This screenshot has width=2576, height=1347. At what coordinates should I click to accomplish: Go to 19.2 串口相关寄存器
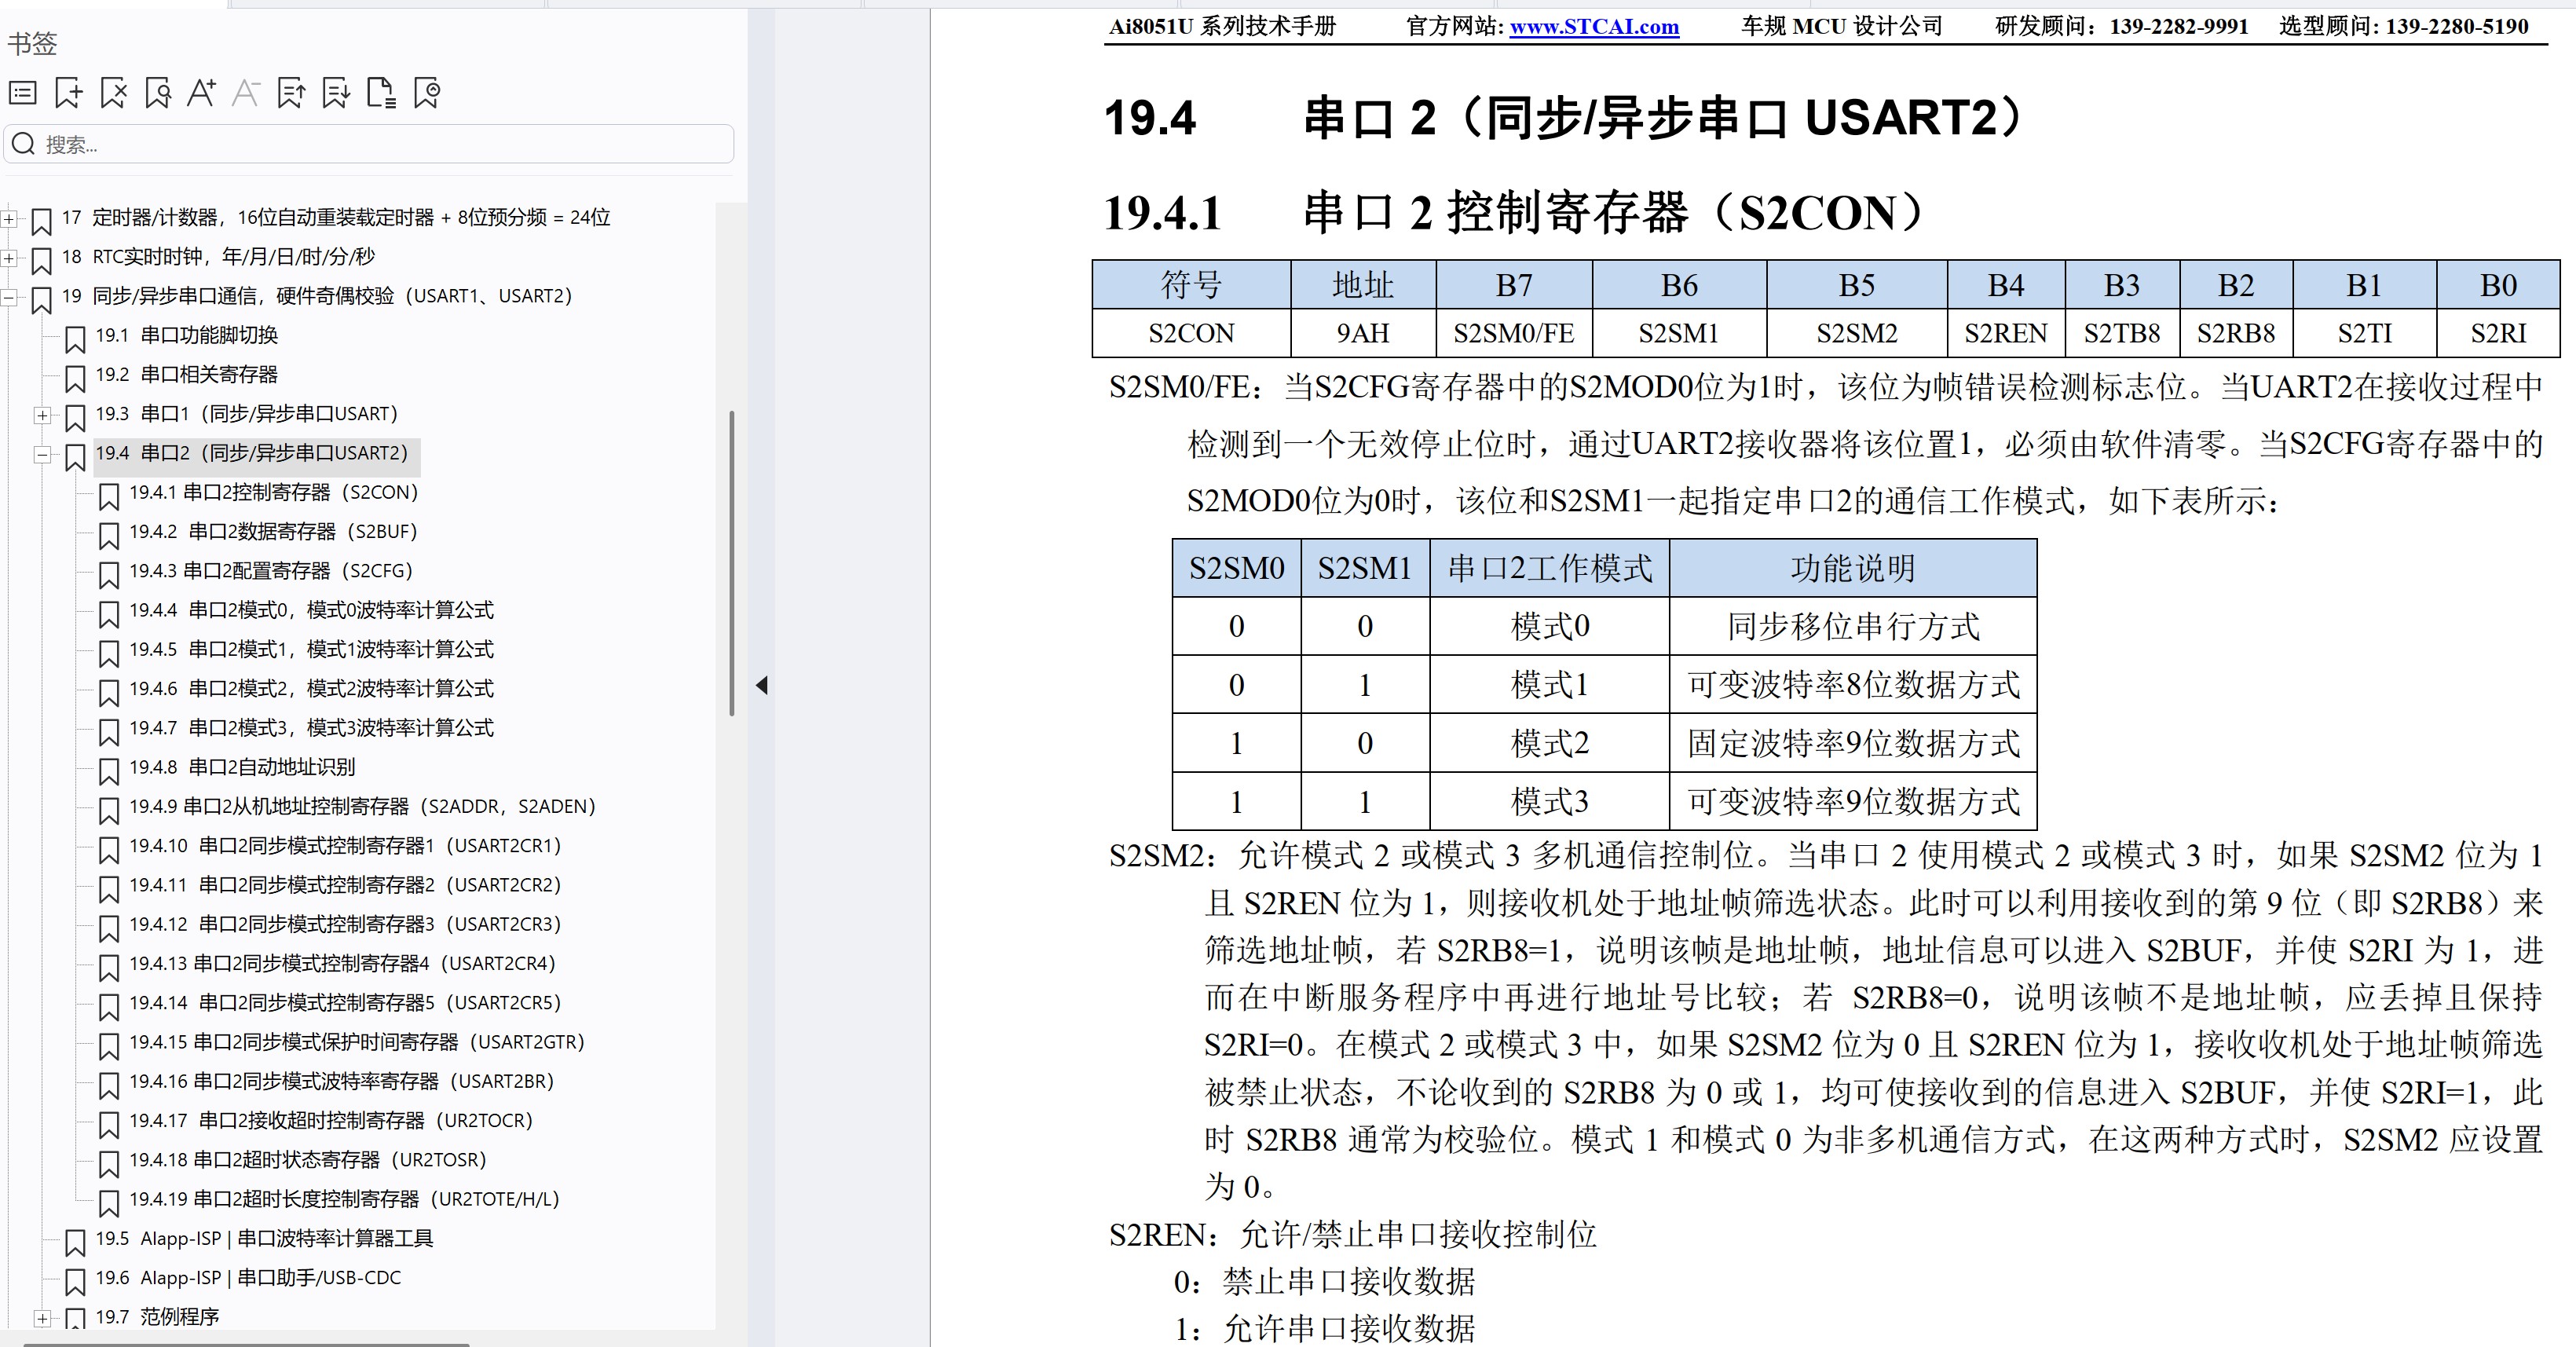(x=187, y=374)
